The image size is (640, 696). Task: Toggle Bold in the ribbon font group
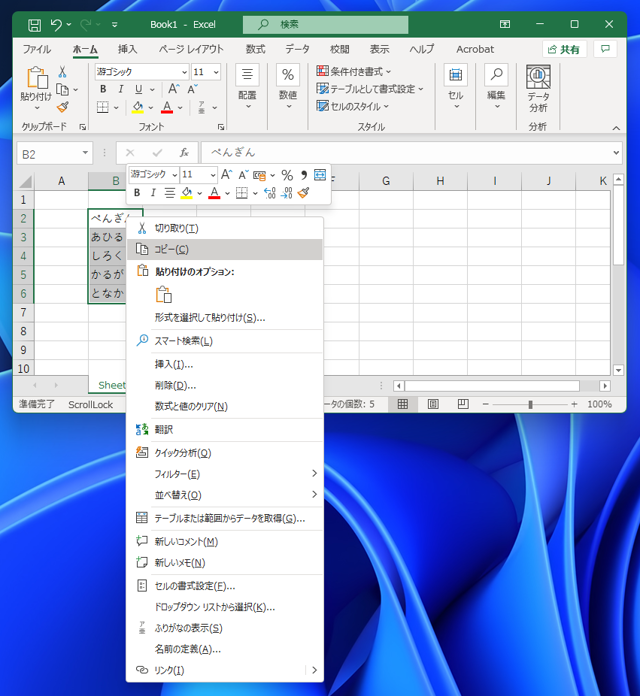pos(102,89)
